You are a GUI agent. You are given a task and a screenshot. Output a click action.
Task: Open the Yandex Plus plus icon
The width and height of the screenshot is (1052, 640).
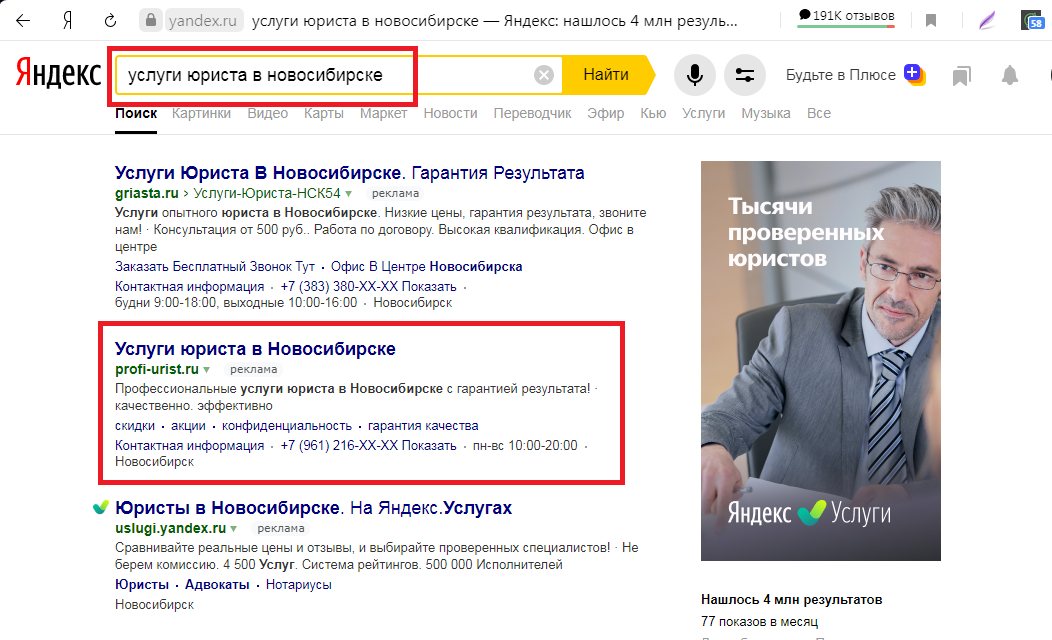pyautogui.click(x=915, y=74)
